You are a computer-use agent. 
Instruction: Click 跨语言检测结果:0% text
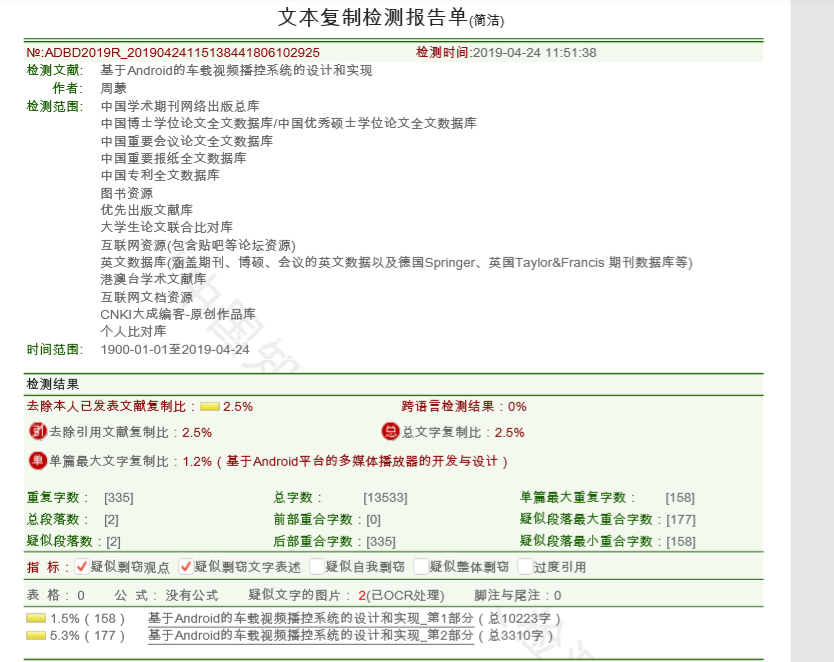point(464,407)
